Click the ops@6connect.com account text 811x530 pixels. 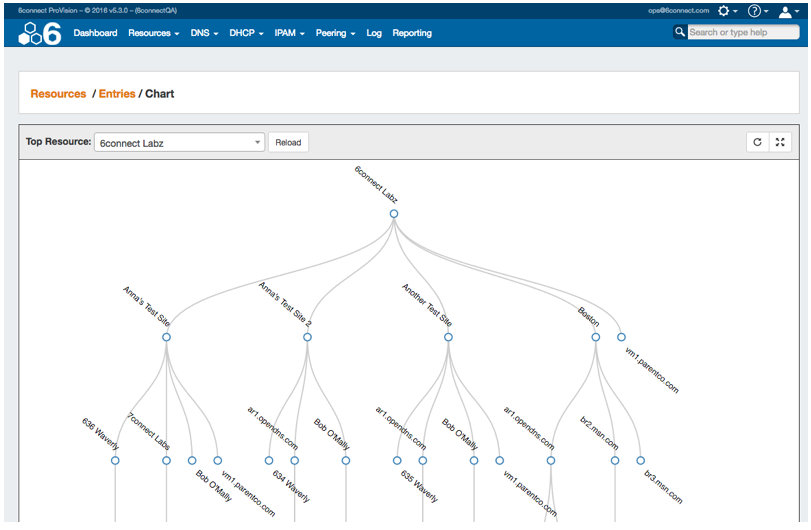(678, 10)
